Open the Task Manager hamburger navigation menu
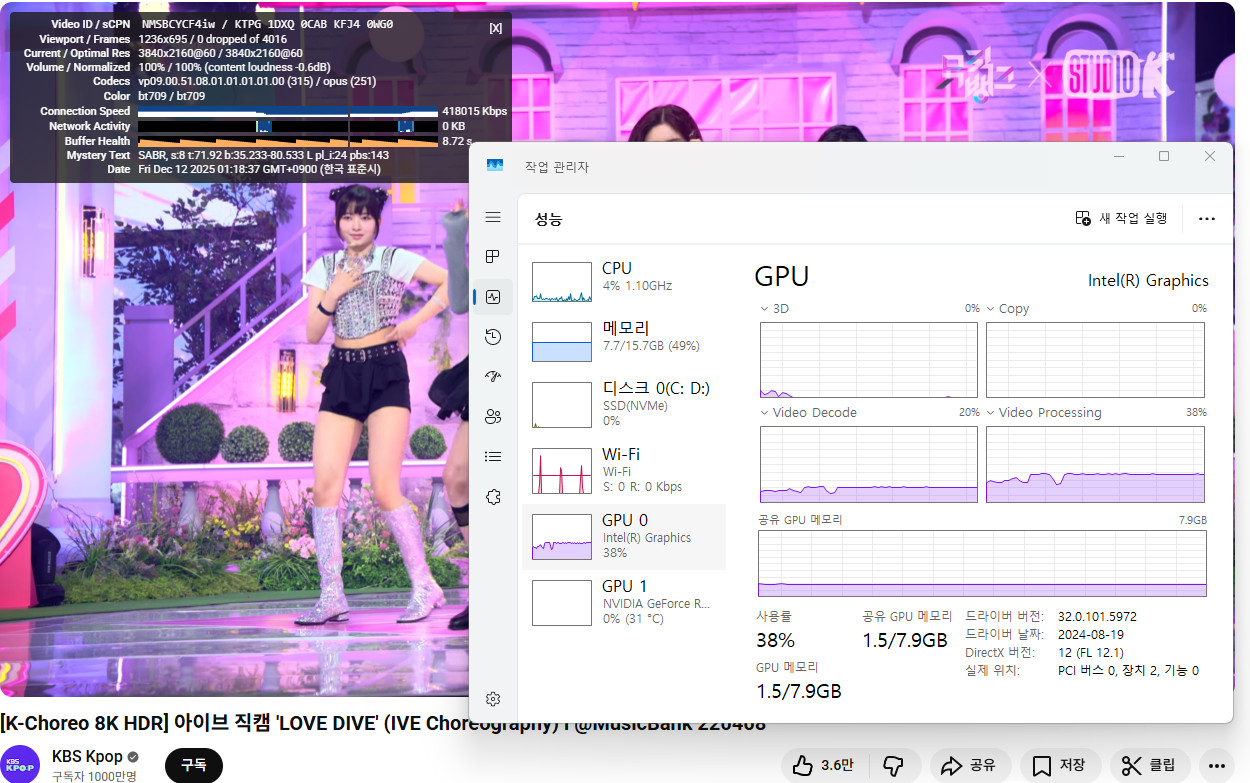Screen dimensions: 1250x783 (492, 217)
